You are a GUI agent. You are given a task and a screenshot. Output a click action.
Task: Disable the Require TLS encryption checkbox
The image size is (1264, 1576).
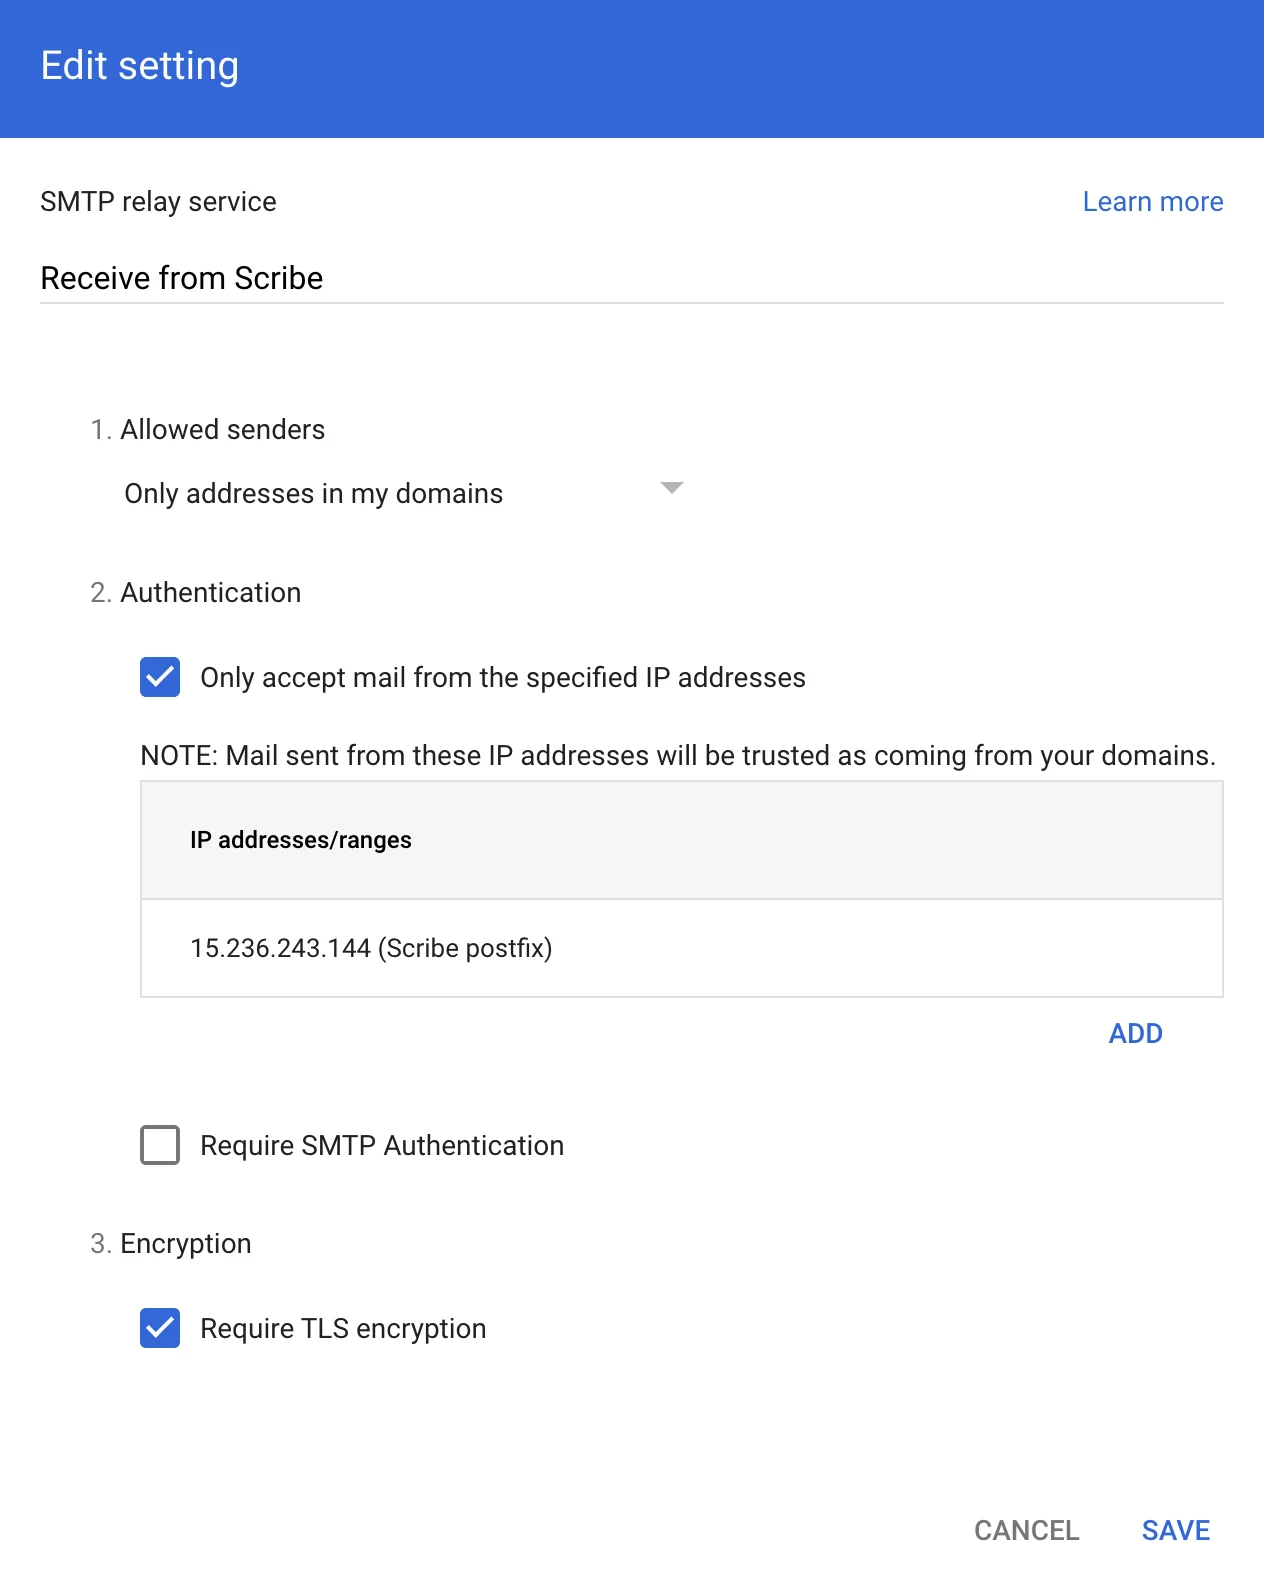tap(160, 1328)
